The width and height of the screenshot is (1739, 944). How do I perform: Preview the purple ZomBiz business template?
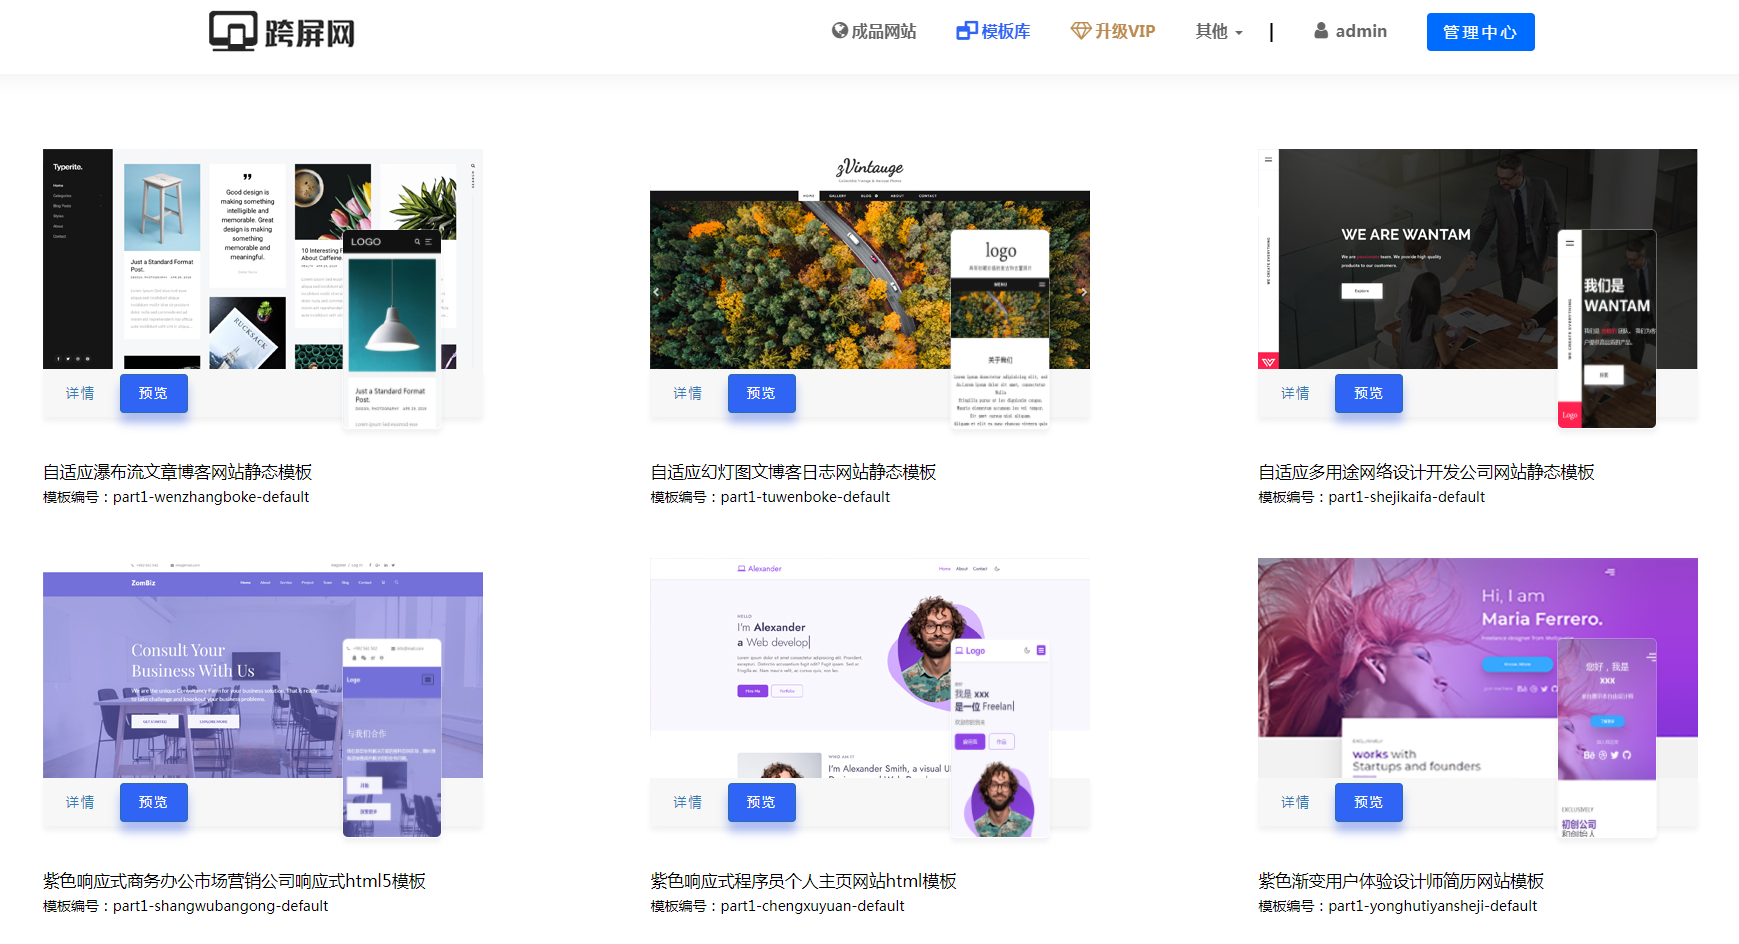pos(153,803)
